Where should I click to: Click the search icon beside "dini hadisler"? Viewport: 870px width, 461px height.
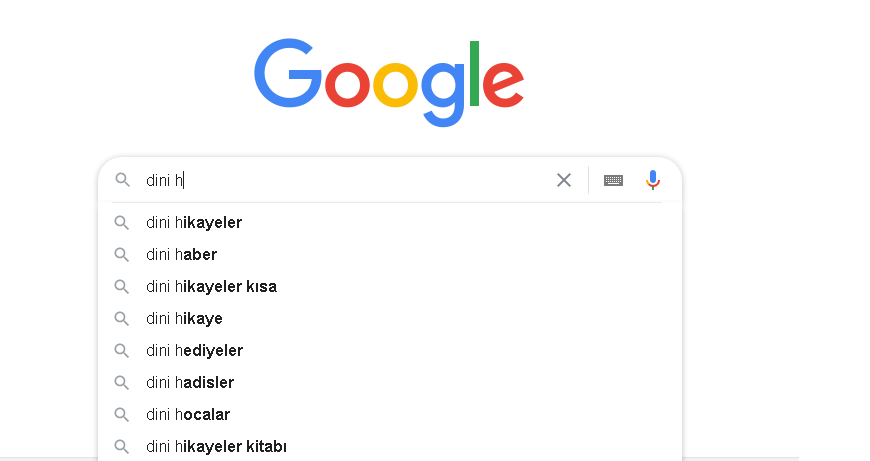pos(122,382)
